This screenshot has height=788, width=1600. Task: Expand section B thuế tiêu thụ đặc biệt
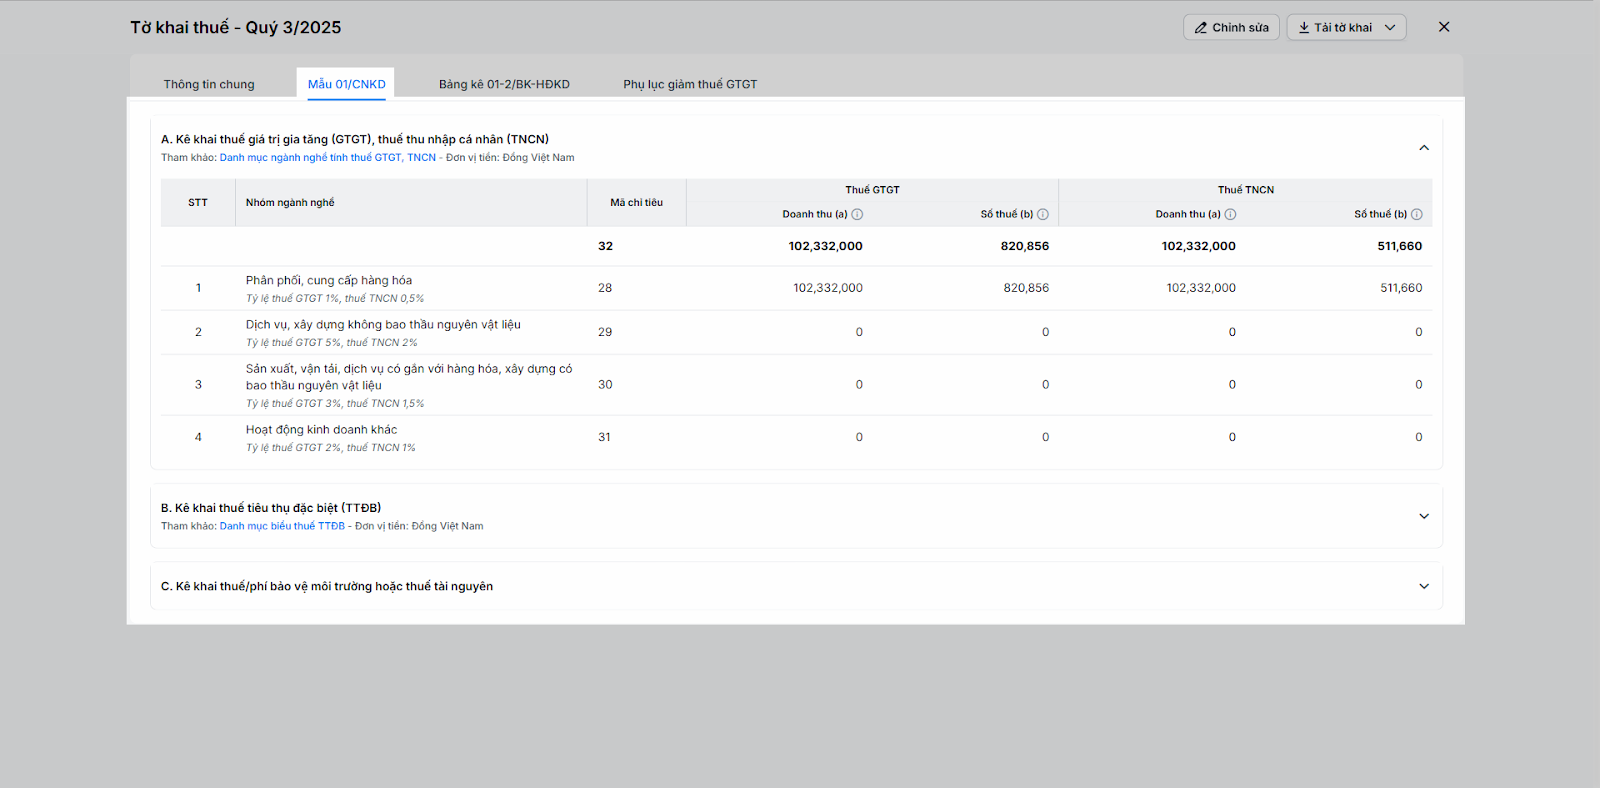point(1423,516)
